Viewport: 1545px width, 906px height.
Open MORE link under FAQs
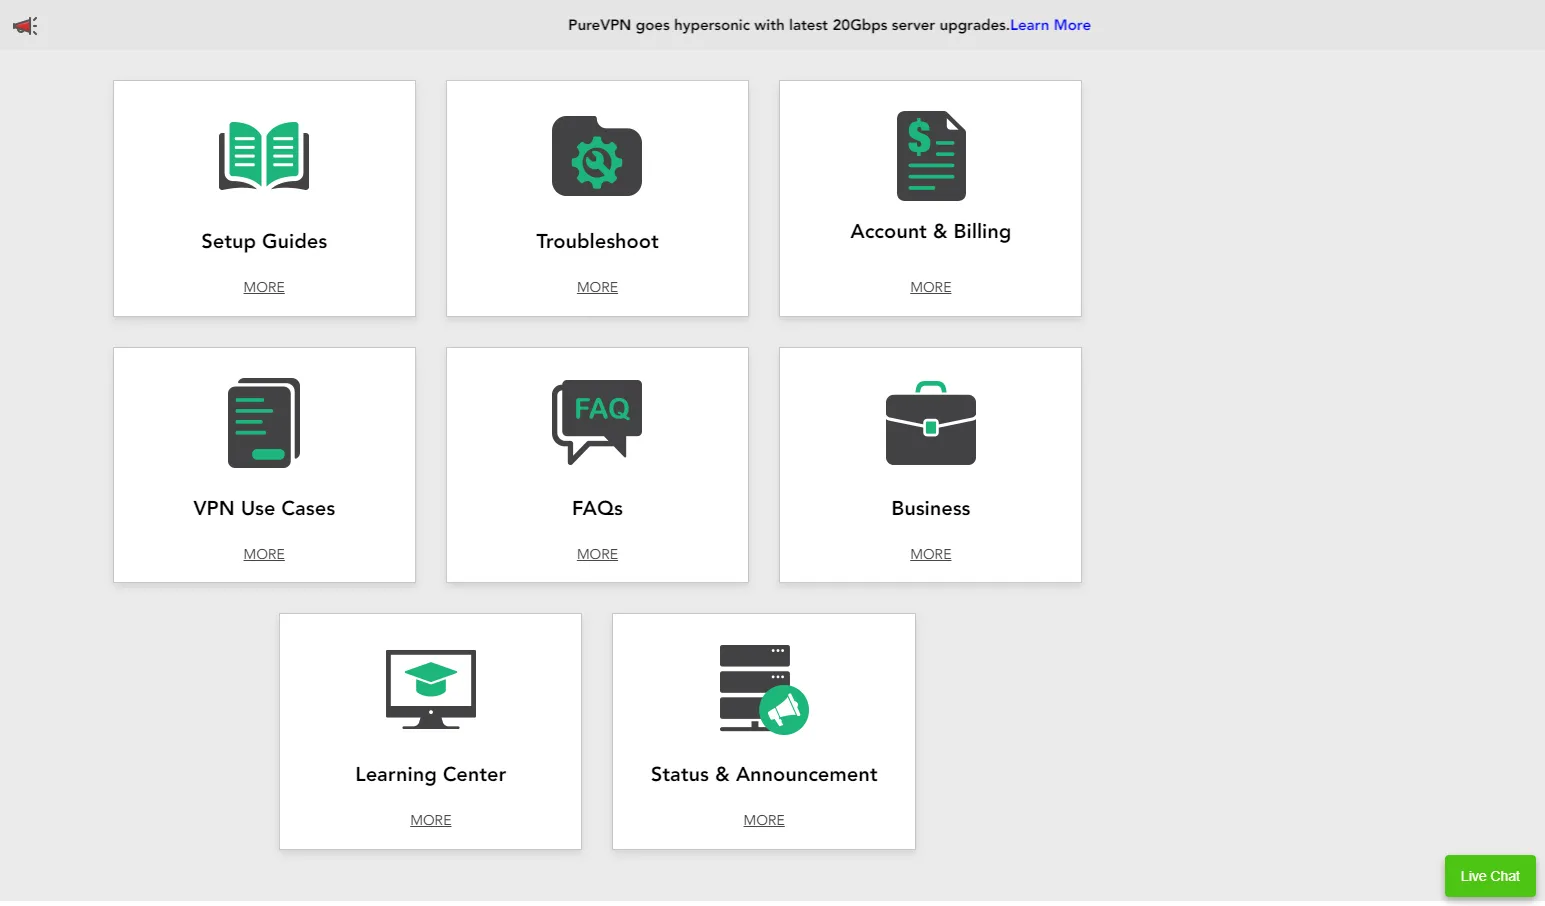[597, 554]
